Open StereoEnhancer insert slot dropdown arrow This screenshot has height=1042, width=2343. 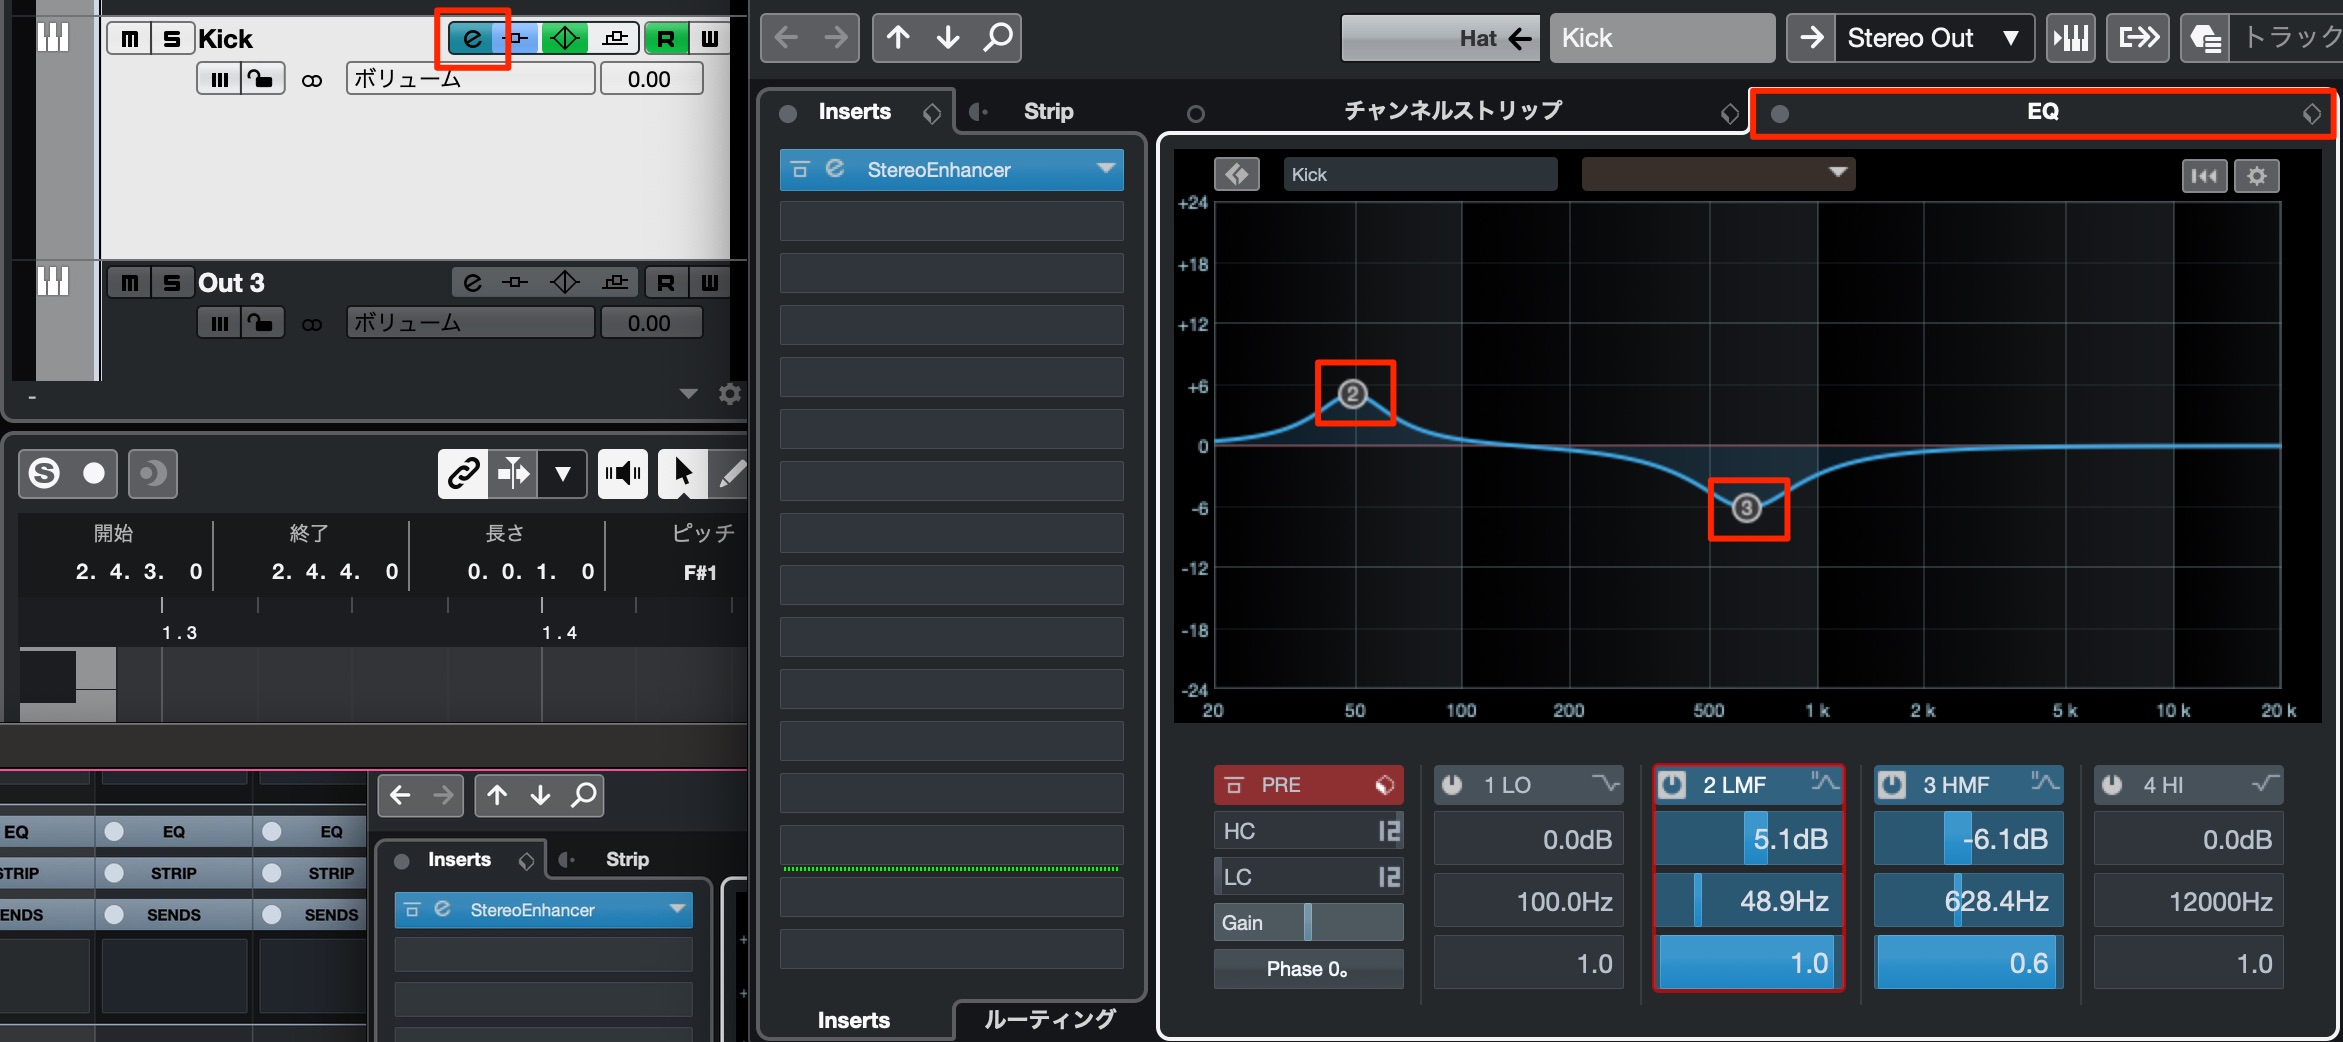pos(1106,169)
